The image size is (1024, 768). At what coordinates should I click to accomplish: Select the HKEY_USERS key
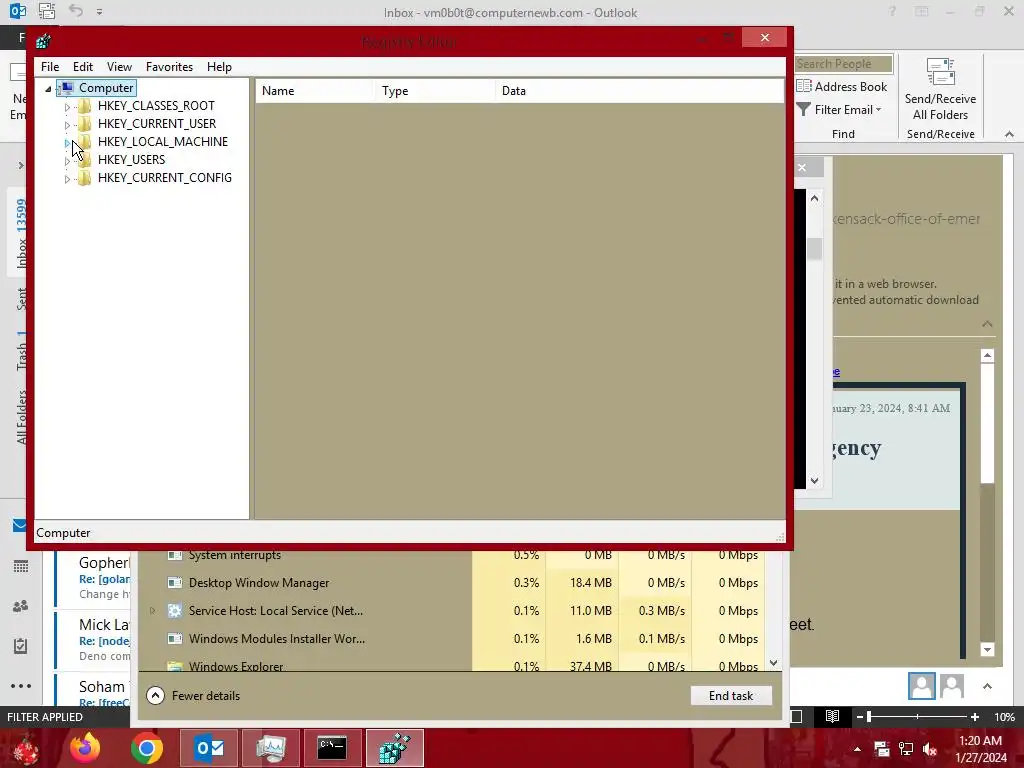point(131,159)
